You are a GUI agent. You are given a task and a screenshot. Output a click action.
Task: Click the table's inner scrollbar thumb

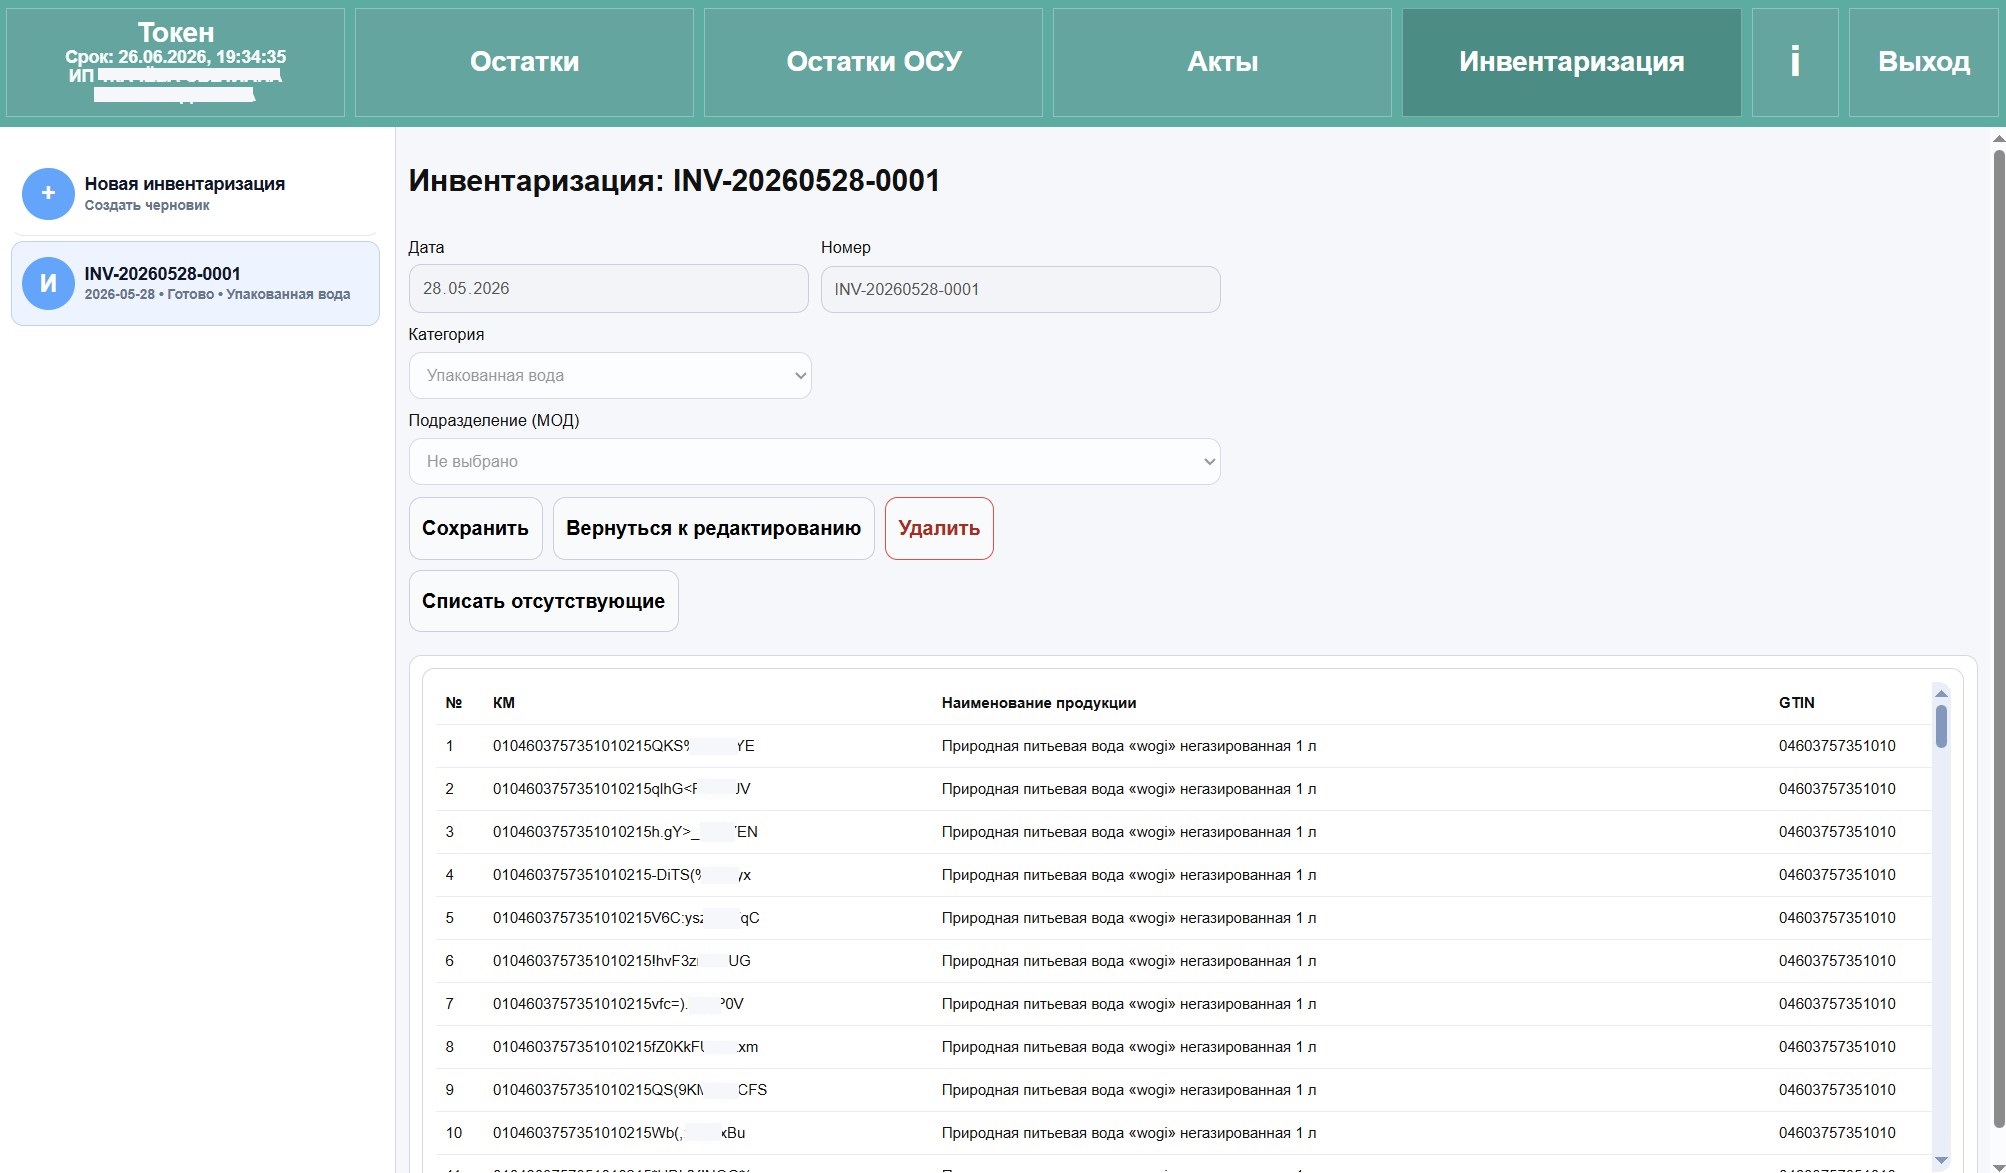click(x=1941, y=726)
